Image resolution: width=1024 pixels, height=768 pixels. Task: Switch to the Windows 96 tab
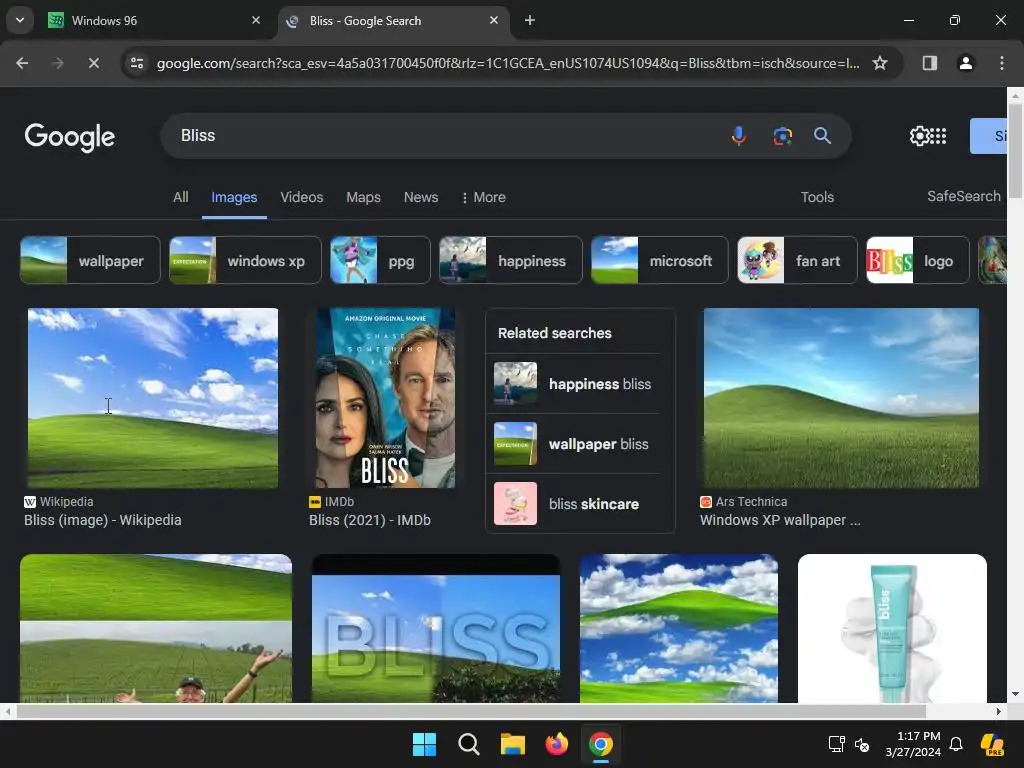coord(154,20)
